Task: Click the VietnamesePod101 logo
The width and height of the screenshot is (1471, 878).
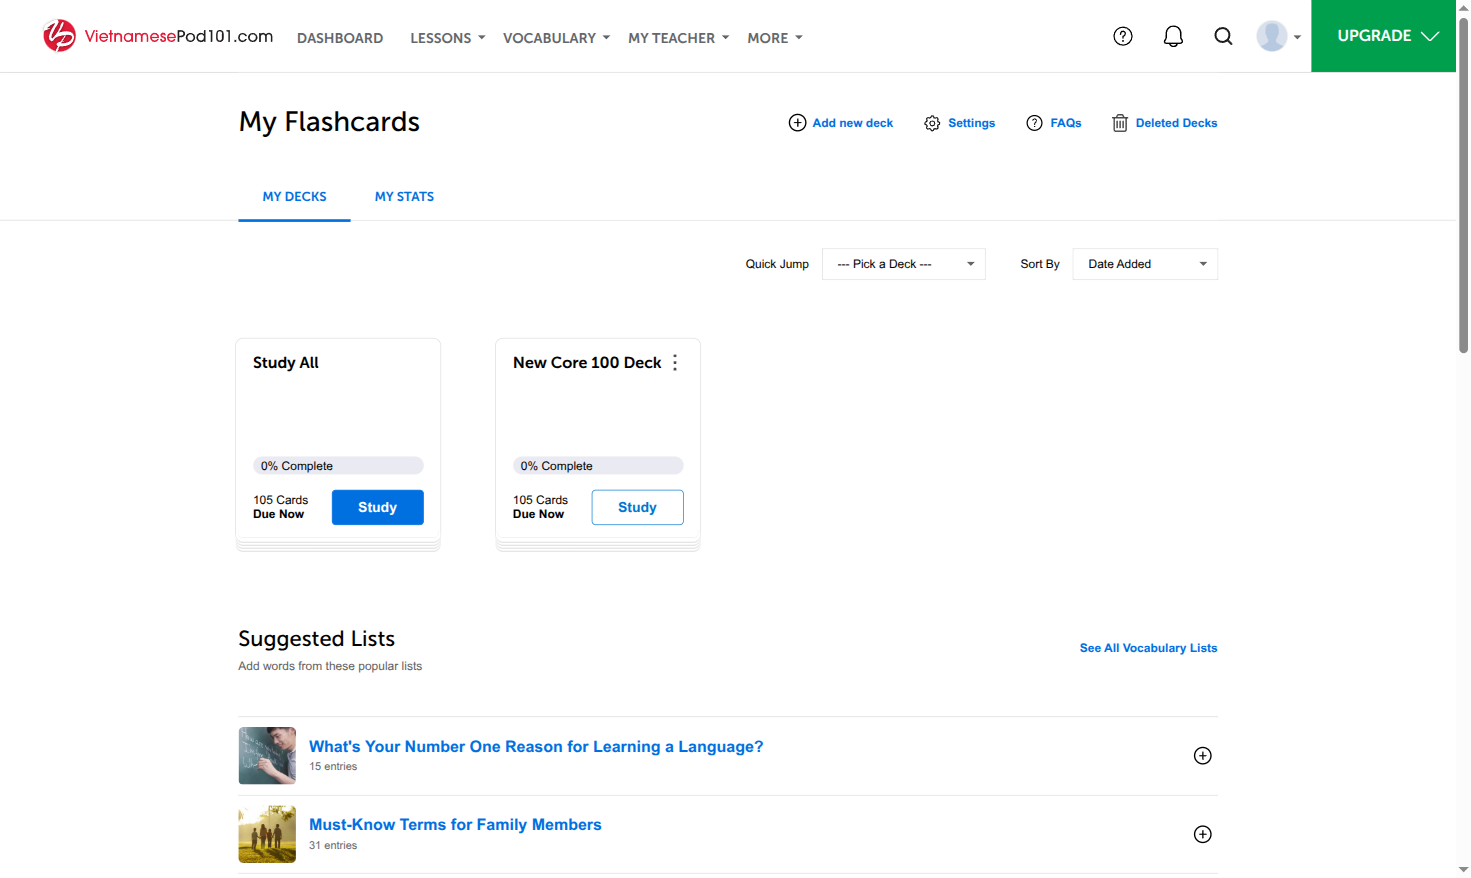Action: pos(158,36)
